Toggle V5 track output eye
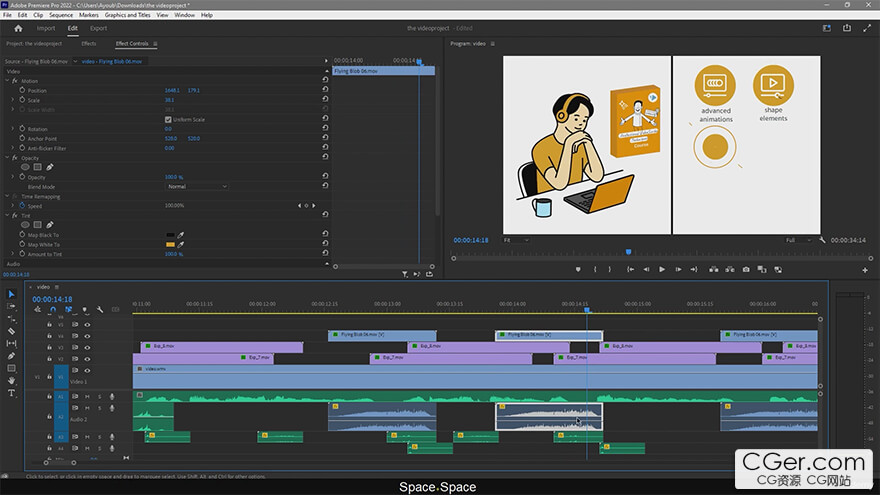This screenshot has width=880, height=495. point(87,324)
